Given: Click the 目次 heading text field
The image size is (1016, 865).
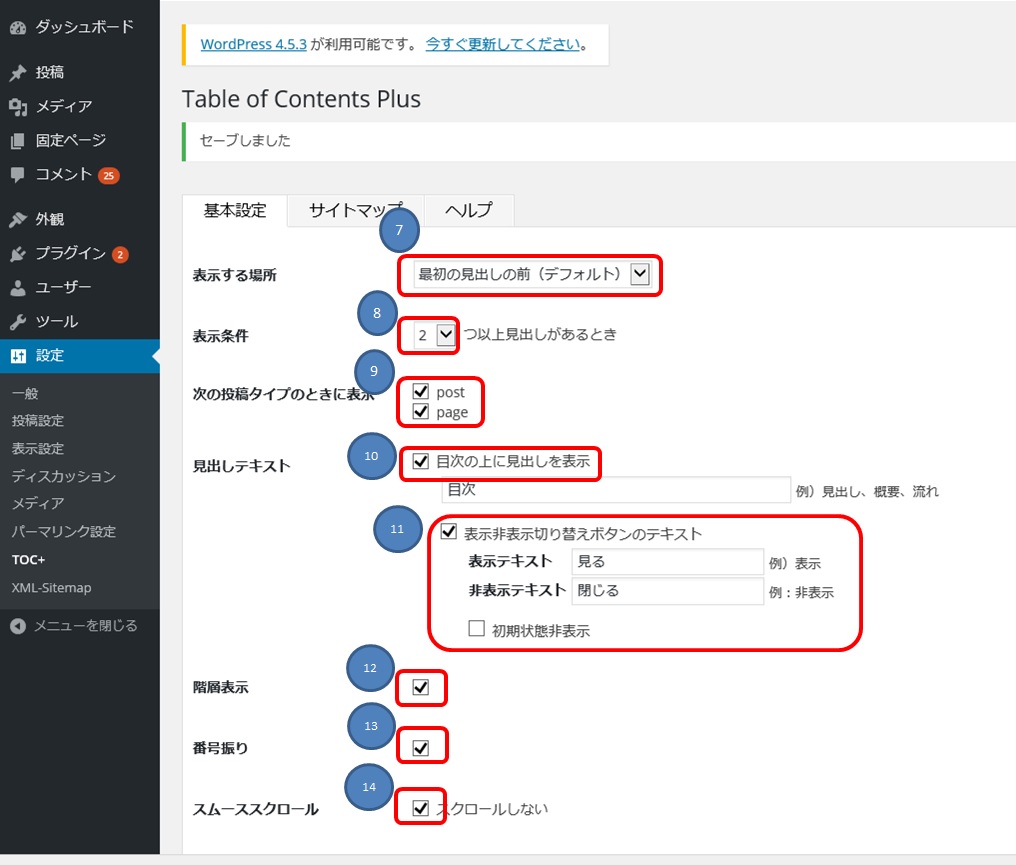Looking at the screenshot, I should (x=617, y=489).
